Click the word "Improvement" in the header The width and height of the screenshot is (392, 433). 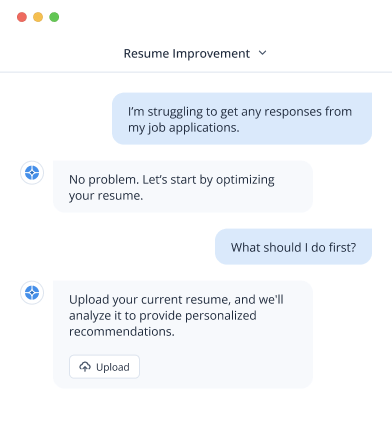pyautogui.click(x=211, y=54)
